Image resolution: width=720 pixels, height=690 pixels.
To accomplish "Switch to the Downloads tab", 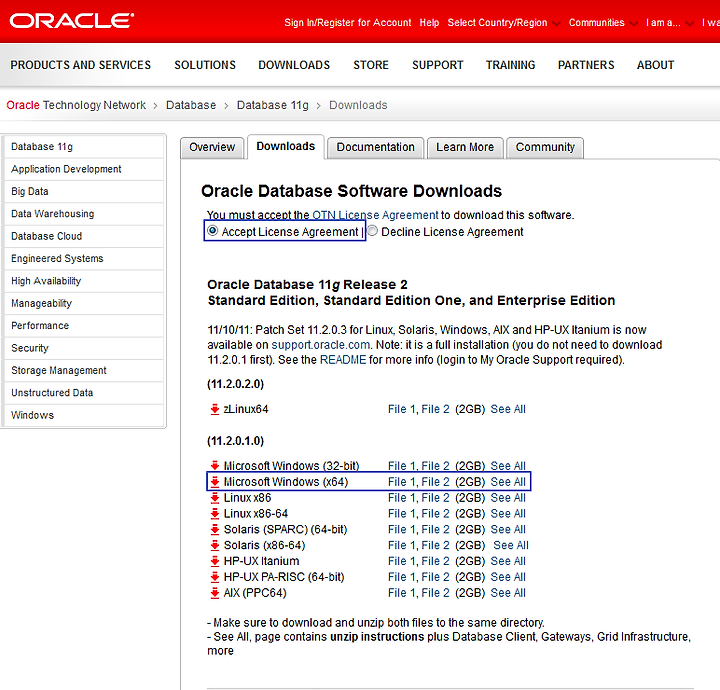I will [286, 146].
